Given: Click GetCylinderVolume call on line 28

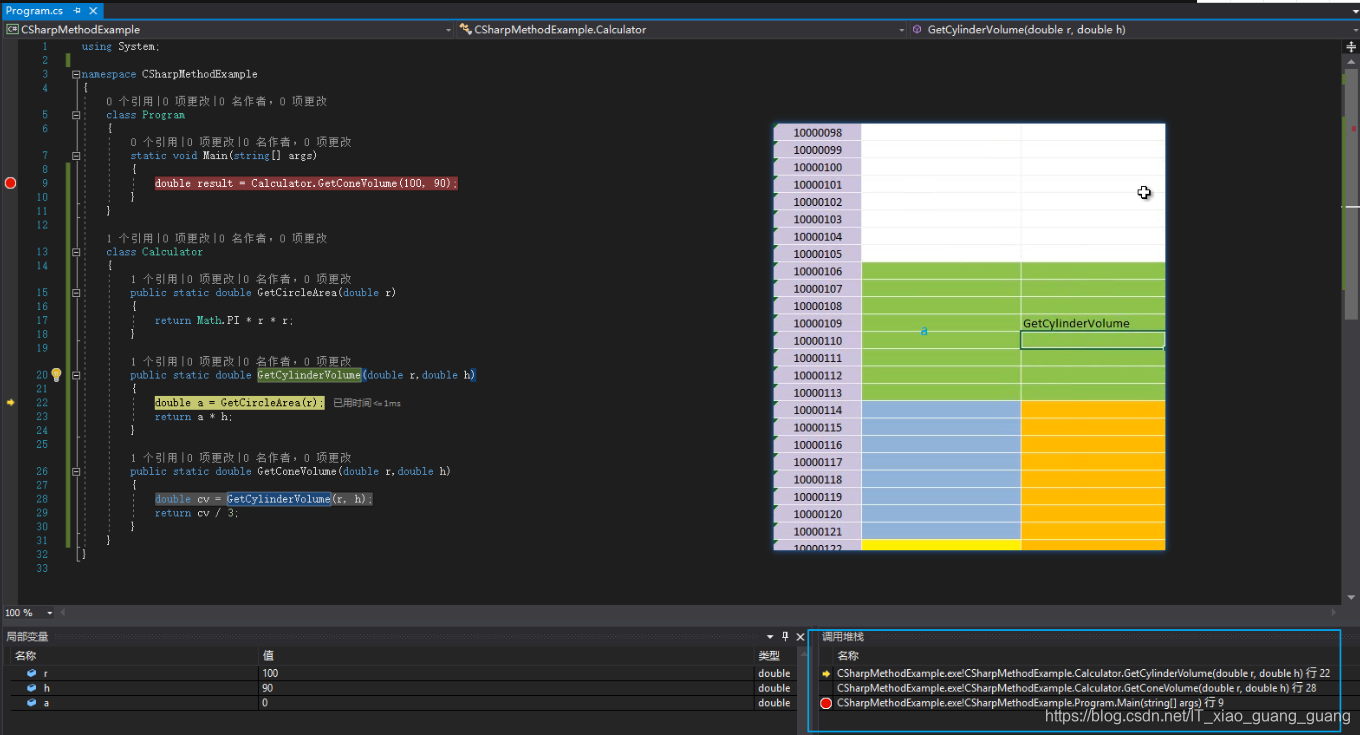Looking at the screenshot, I should point(278,499).
